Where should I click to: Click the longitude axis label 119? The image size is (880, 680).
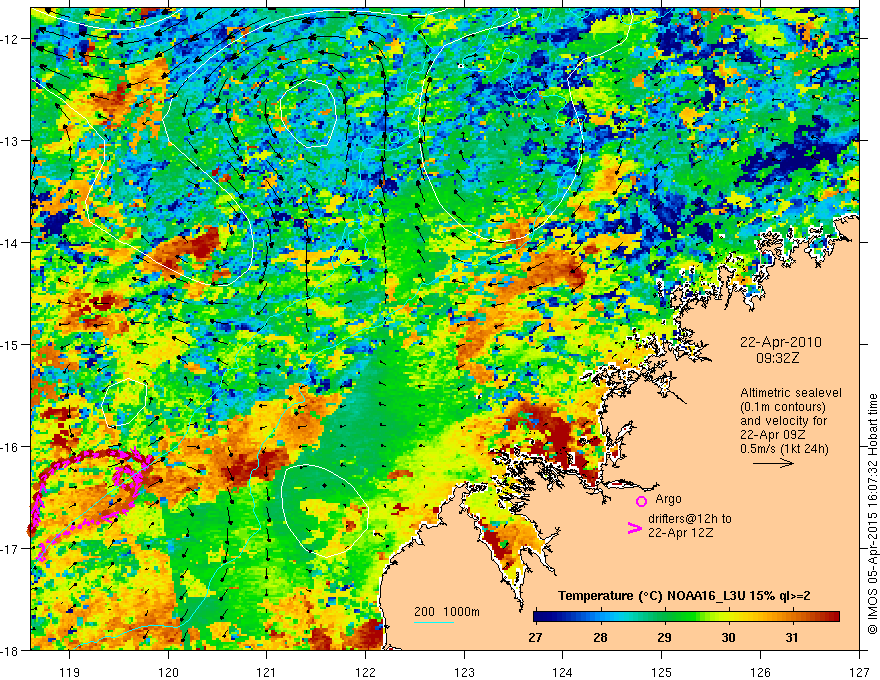(70, 673)
